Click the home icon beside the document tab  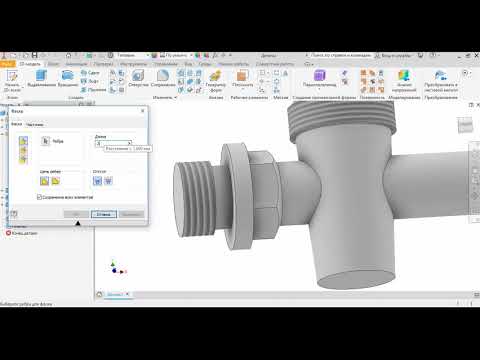point(99,294)
